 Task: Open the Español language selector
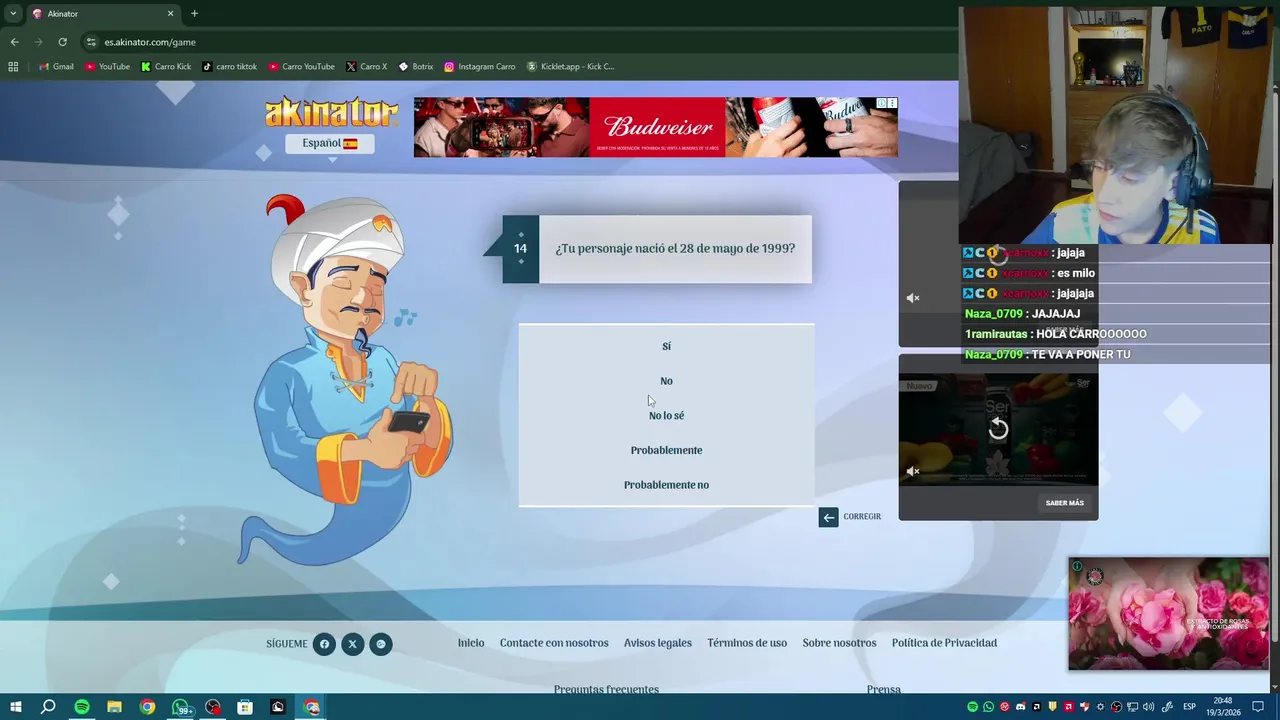[330, 143]
